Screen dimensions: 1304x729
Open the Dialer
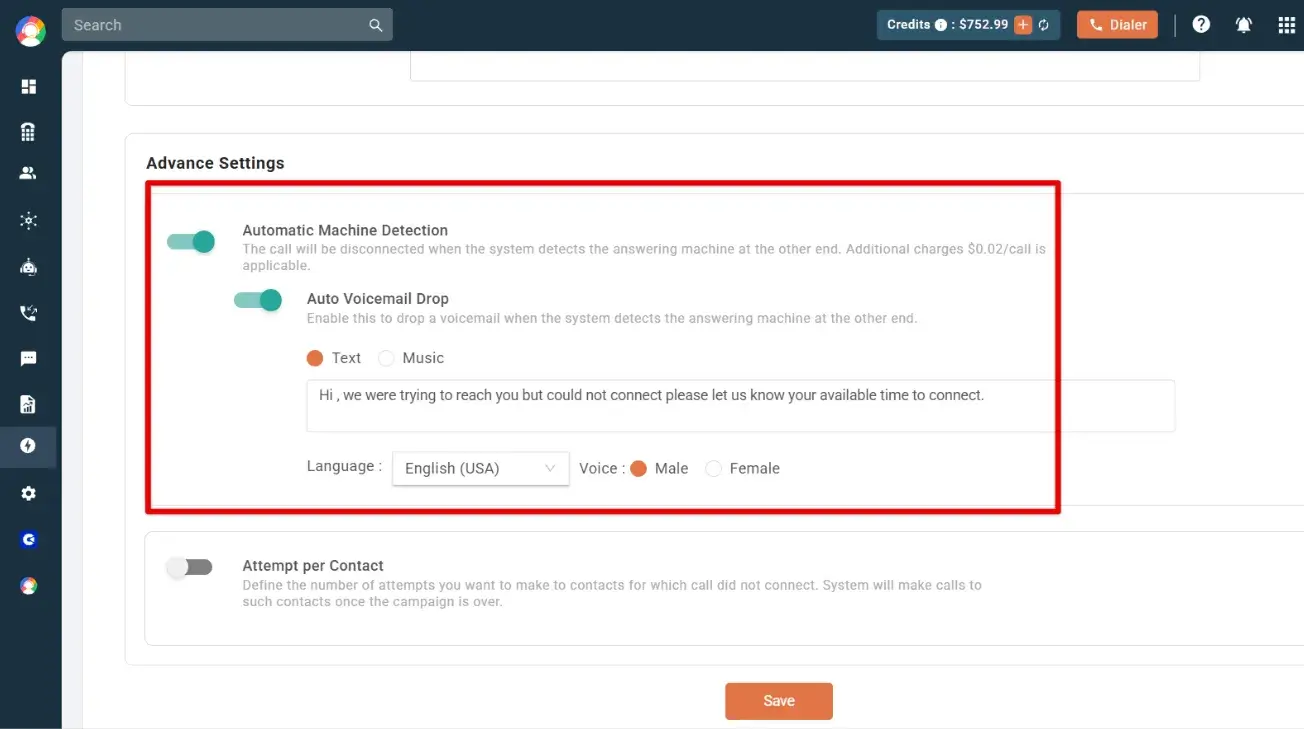[x=1116, y=24]
